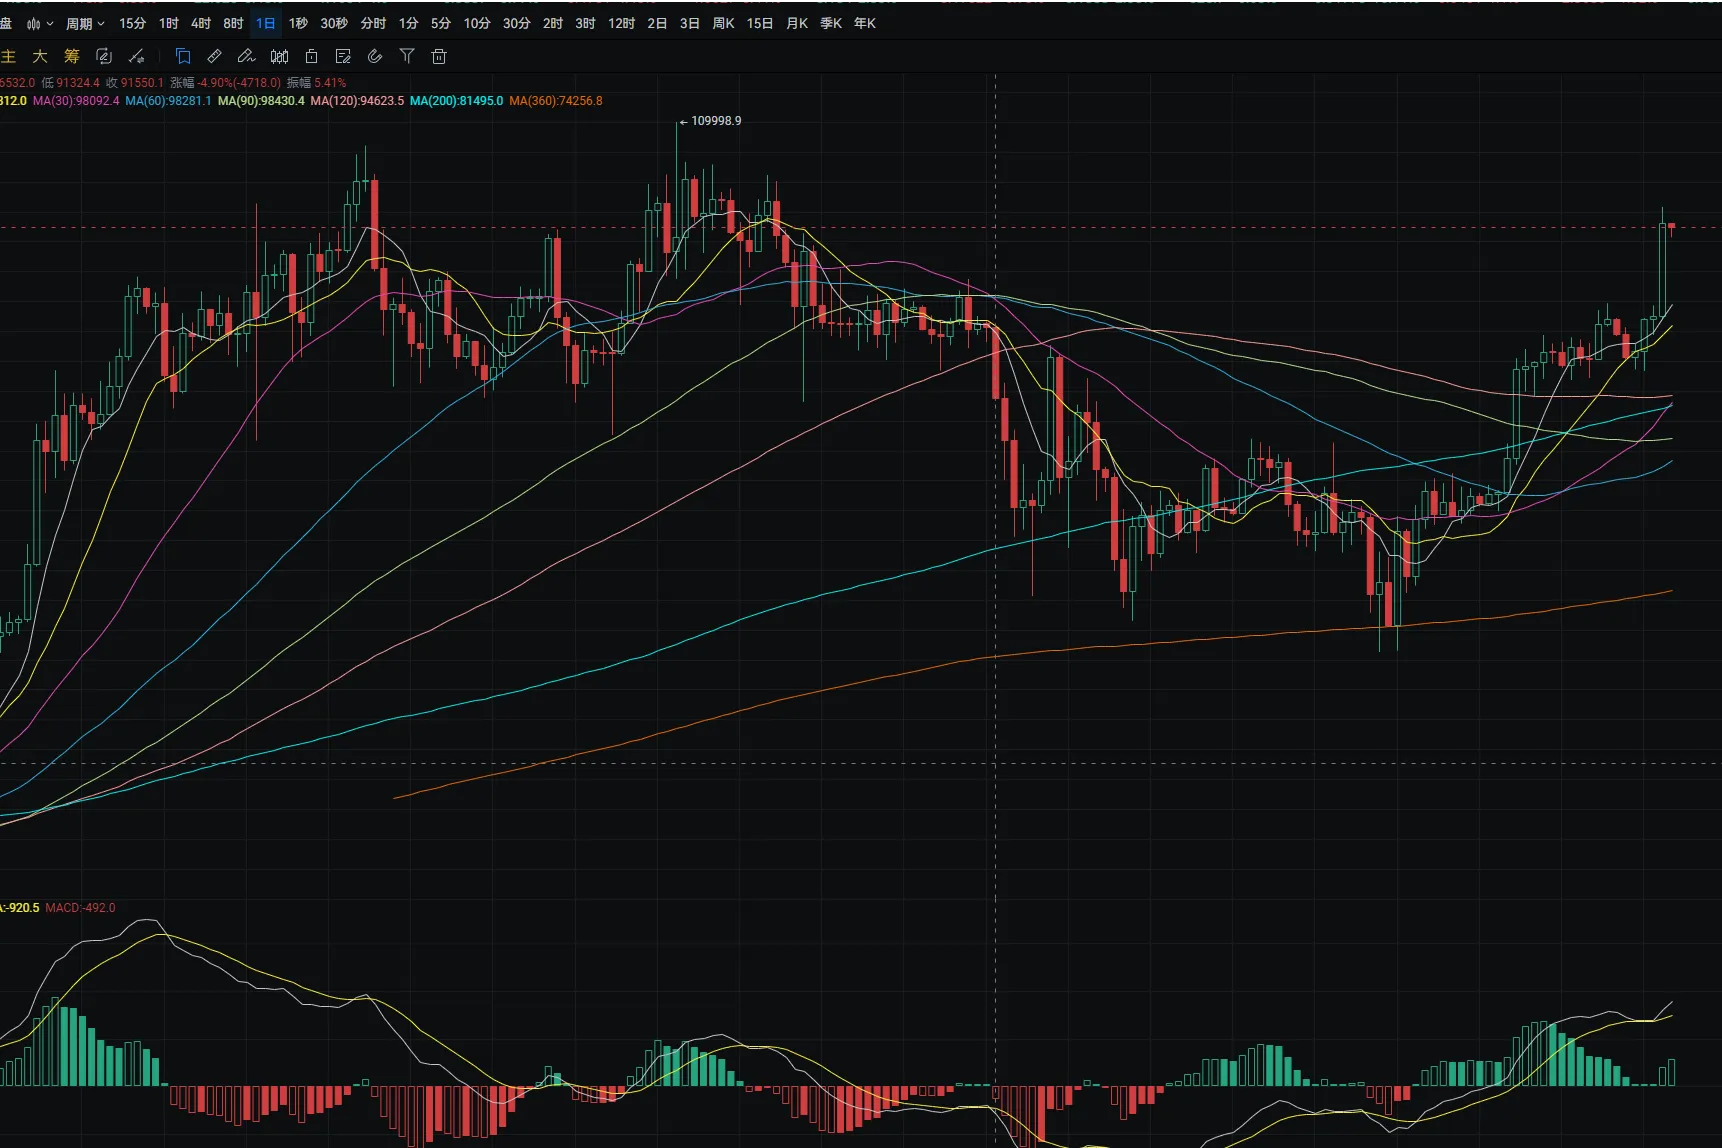Choose the 周K weekly timeframe

723,23
